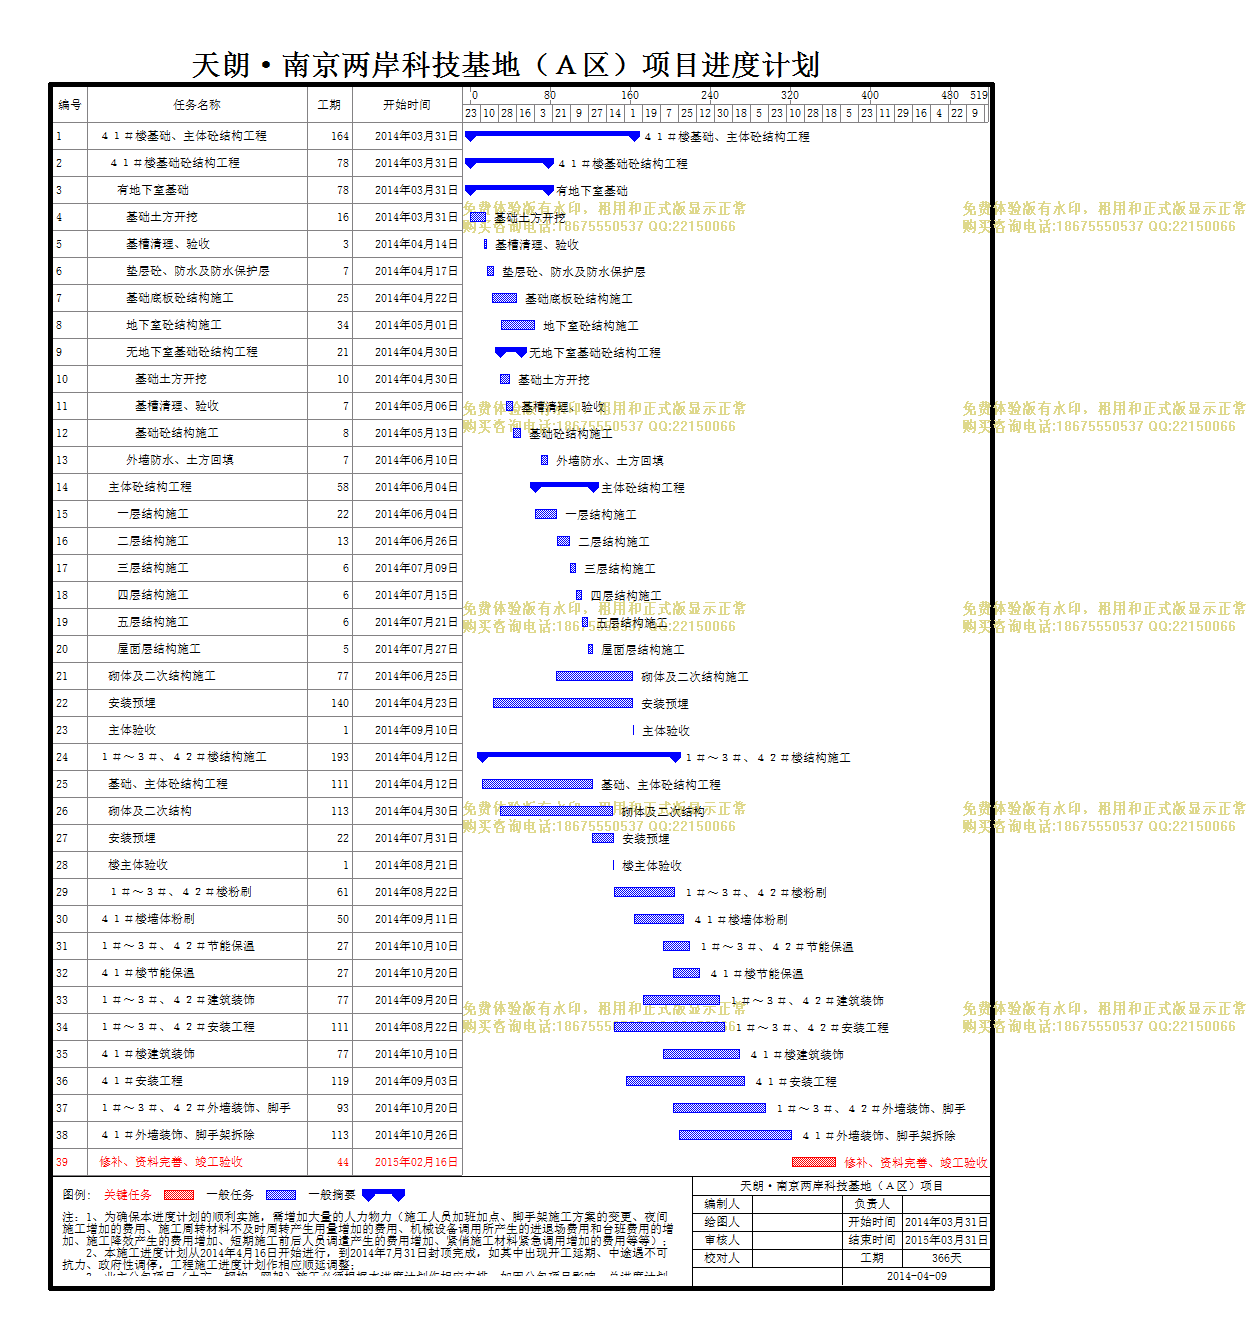
Task: Select the 任务名称 column header
Action: click(x=196, y=104)
